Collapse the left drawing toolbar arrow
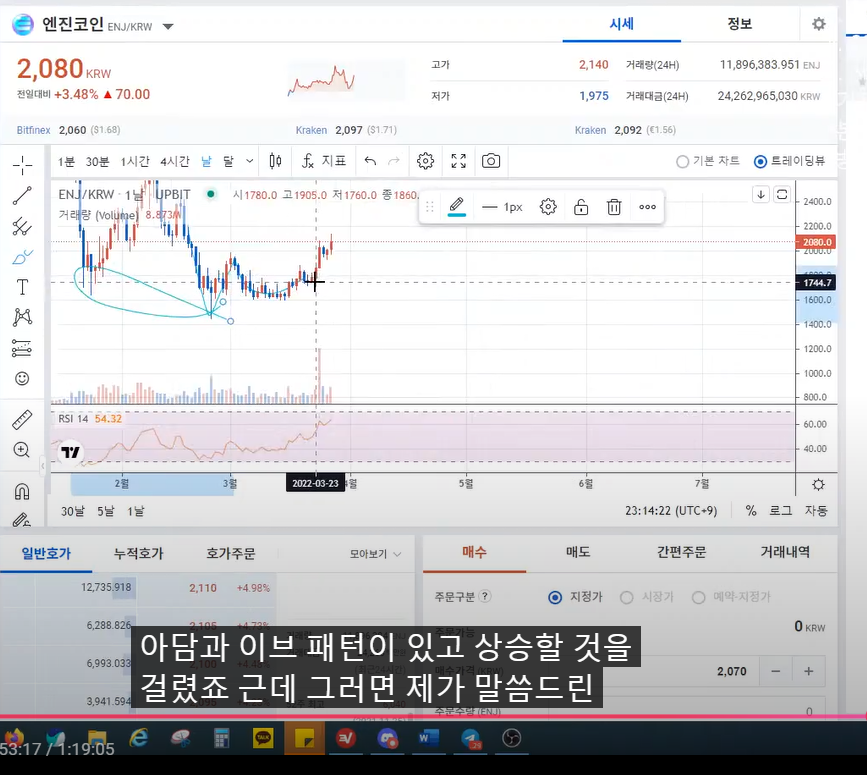Screen dimensions: 867x775 (43, 466)
